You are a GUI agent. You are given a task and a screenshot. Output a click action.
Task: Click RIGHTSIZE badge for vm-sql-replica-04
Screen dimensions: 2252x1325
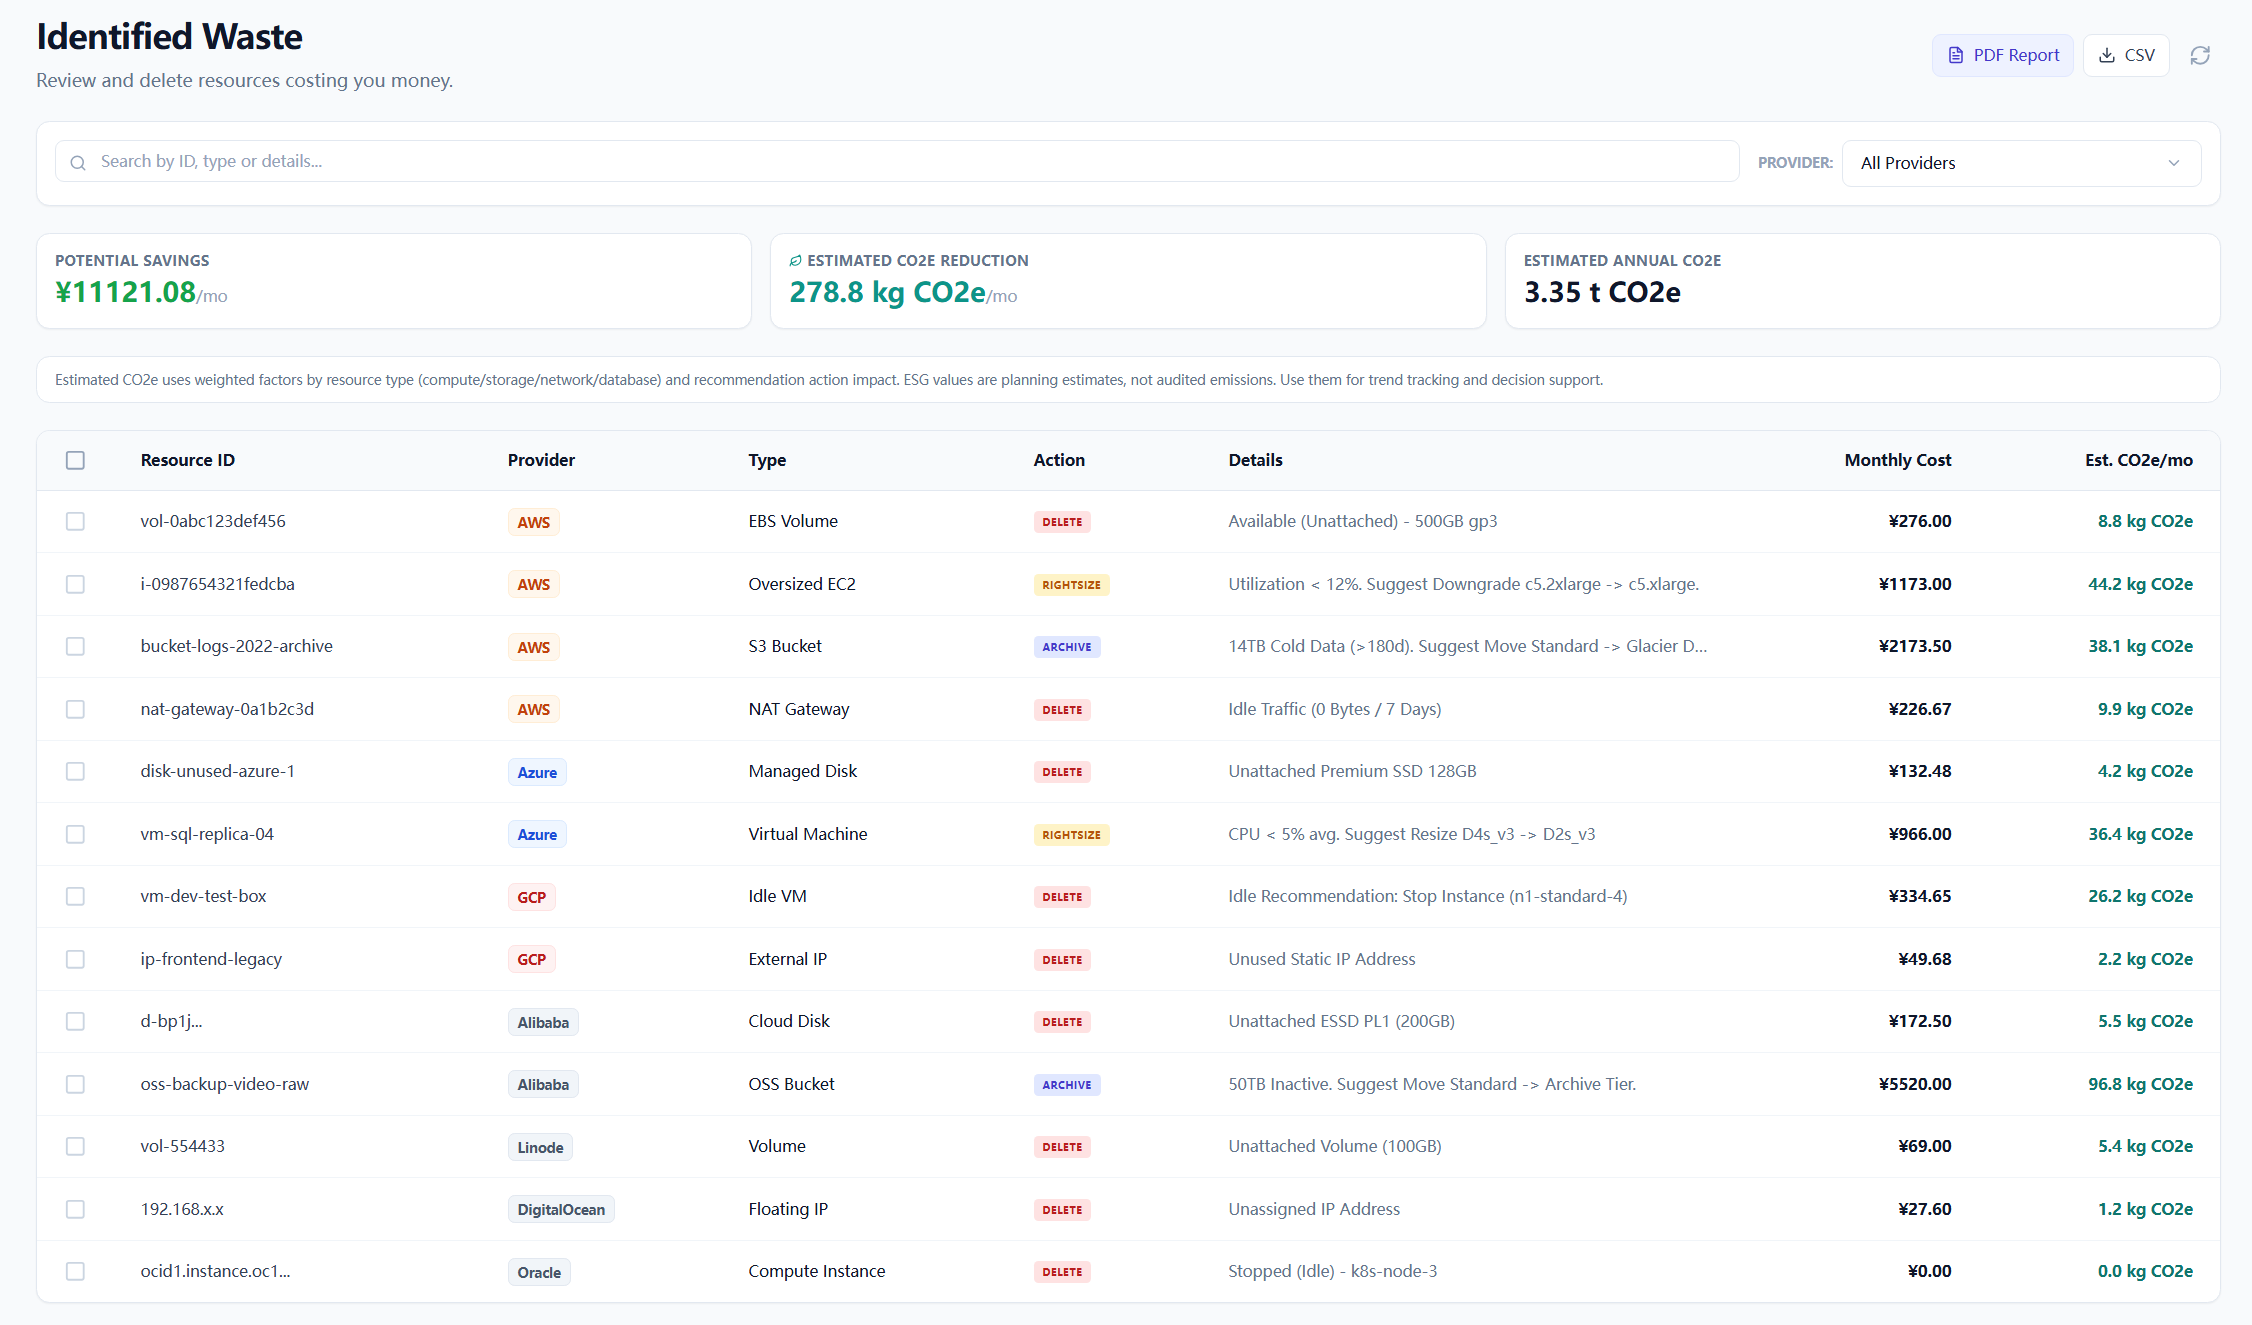pos(1070,835)
